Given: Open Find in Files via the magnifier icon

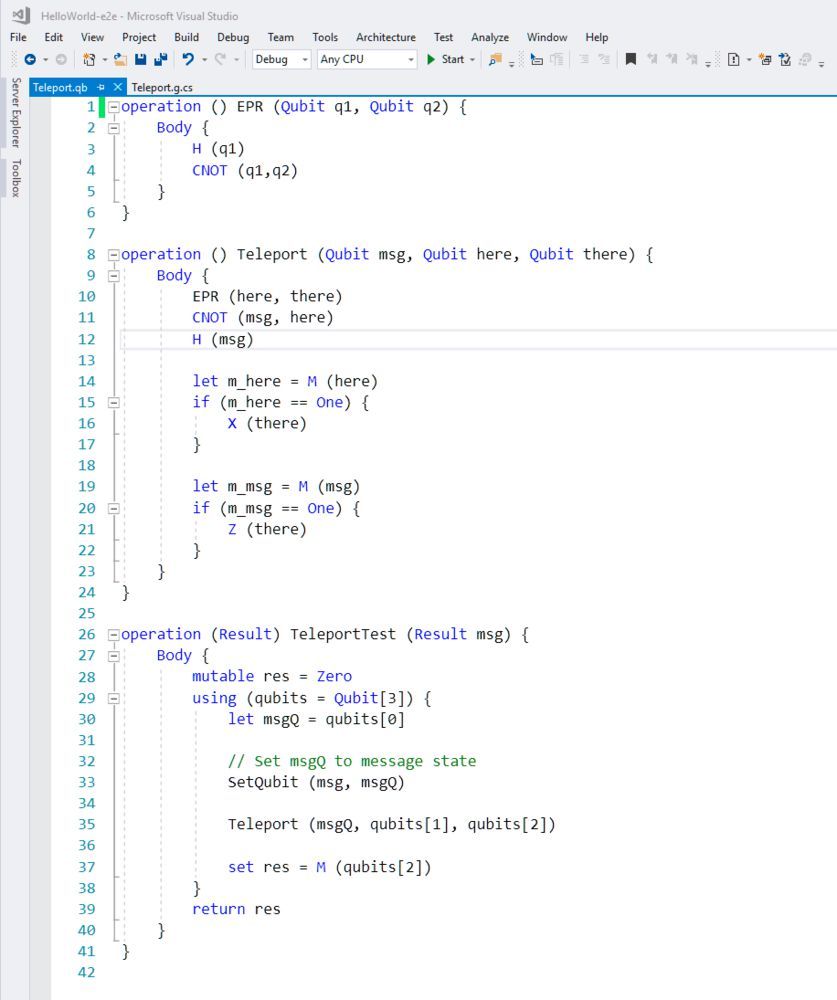Looking at the screenshot, I should point(492,60).
